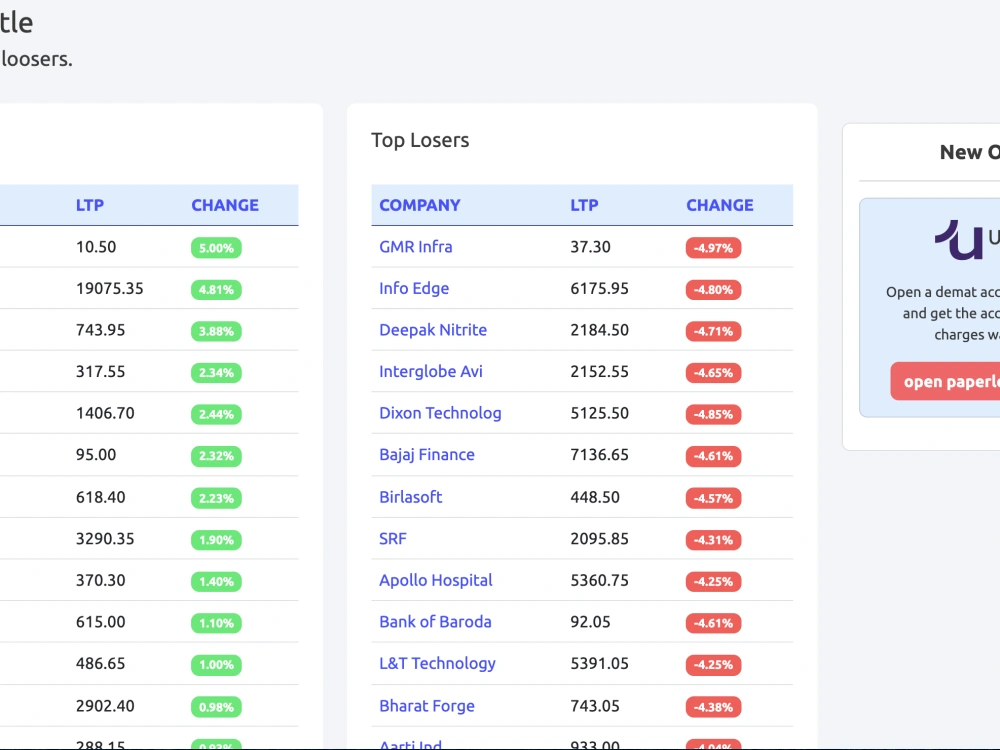The width and height of the screenshot is (1000, 750).
Task: Click the -4.25% badge for Apollo Hospital
Action: tap(714, 582)
